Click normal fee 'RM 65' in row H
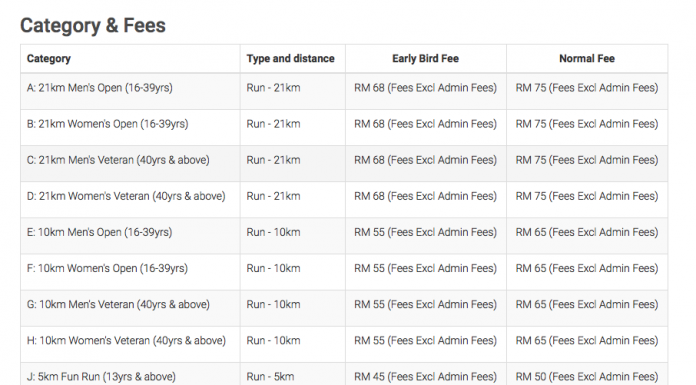 [x=531, y=341]
